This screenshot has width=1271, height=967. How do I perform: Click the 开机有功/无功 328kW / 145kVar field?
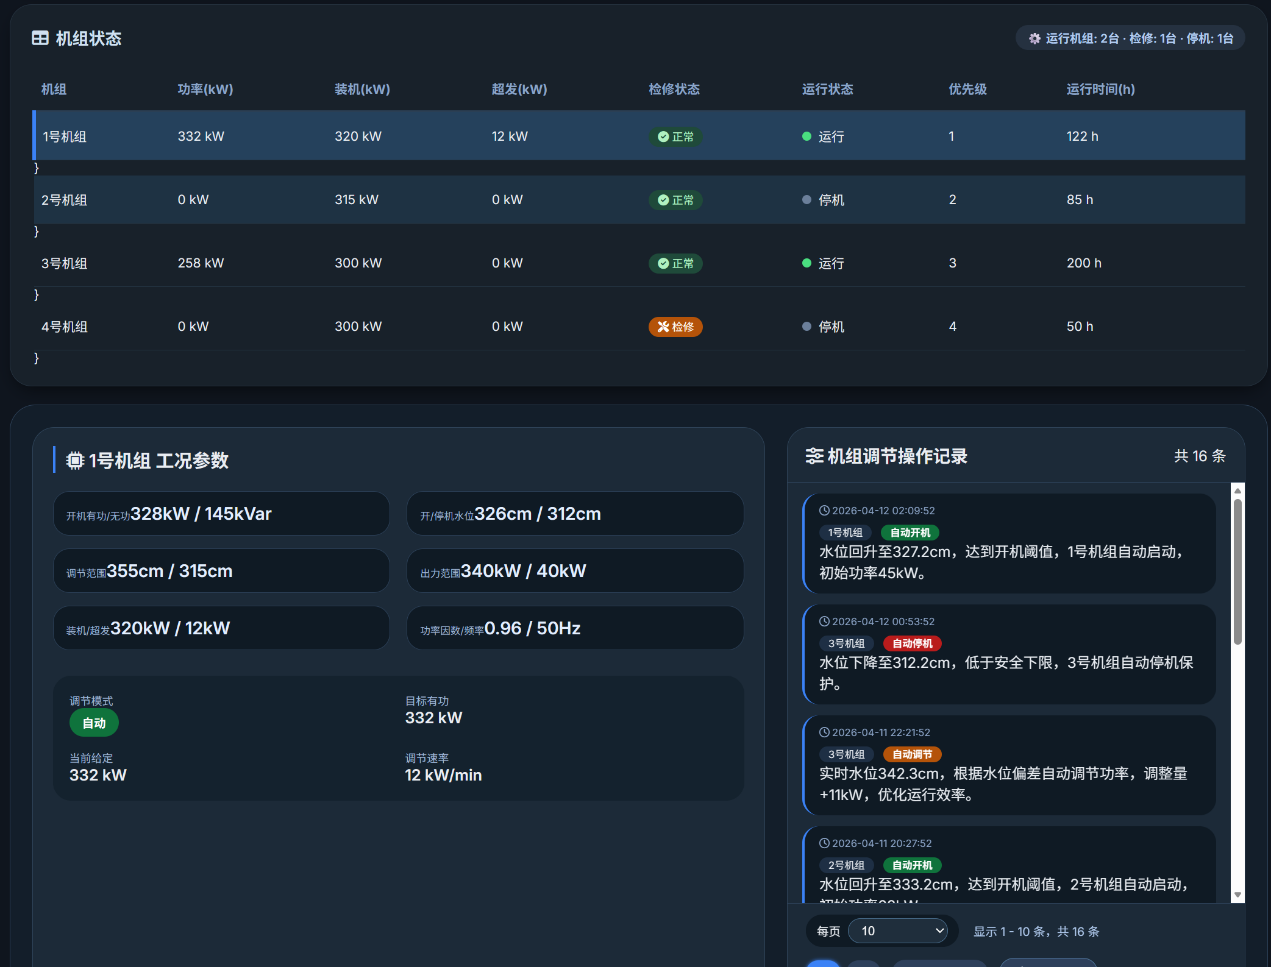[221, 514]
